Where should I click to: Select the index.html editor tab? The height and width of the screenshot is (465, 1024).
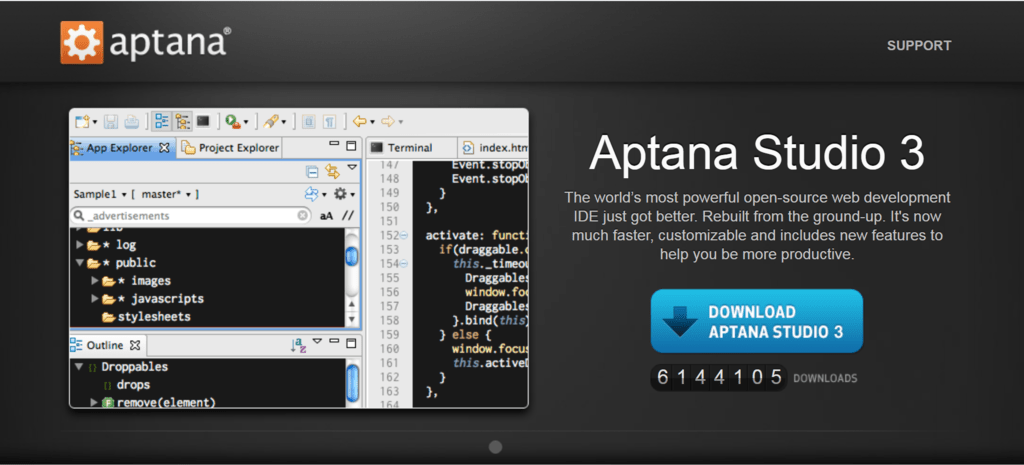click(x=495, y=148)
